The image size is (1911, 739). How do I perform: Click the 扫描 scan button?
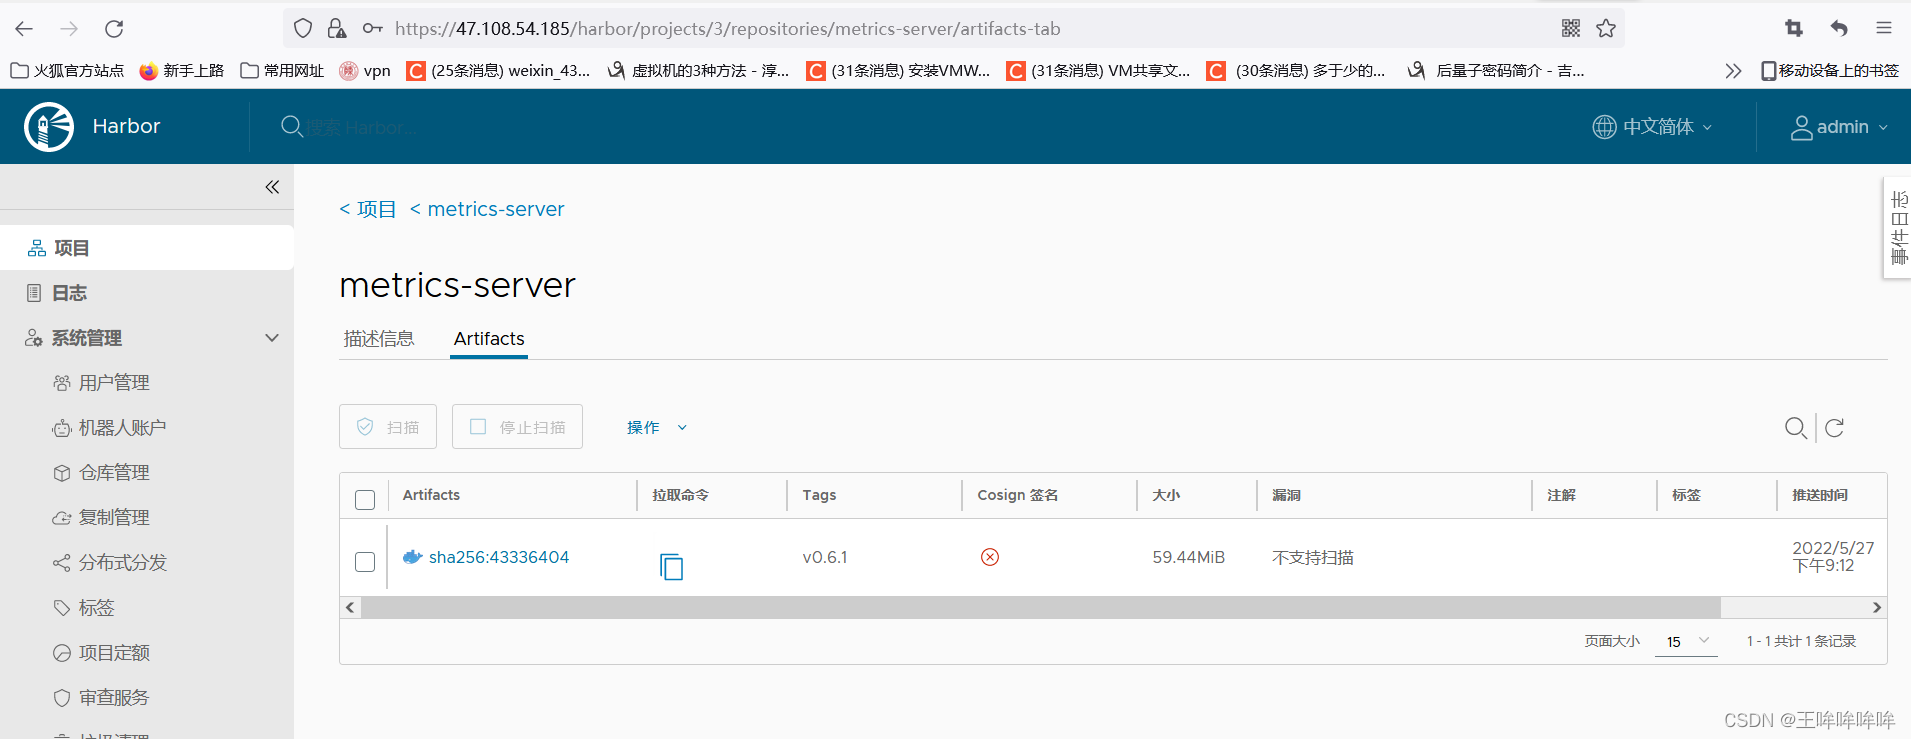click(388, 427)
